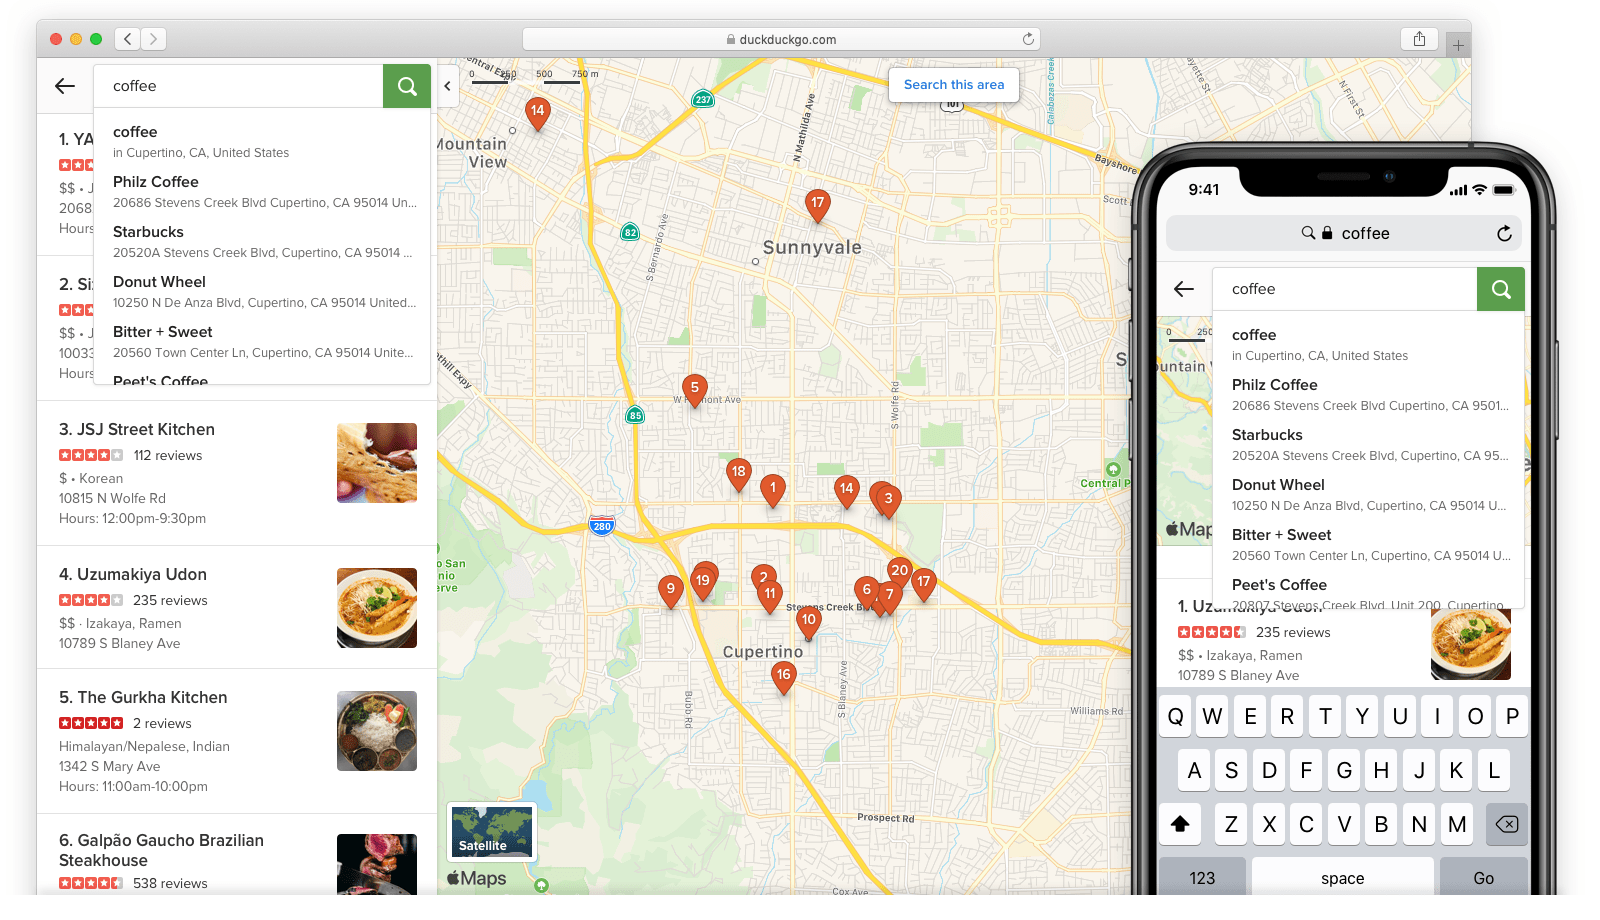The width and height of the screenshot is (1600, 920).
Task: Switch the map to Satellite view
Action: 491,831
